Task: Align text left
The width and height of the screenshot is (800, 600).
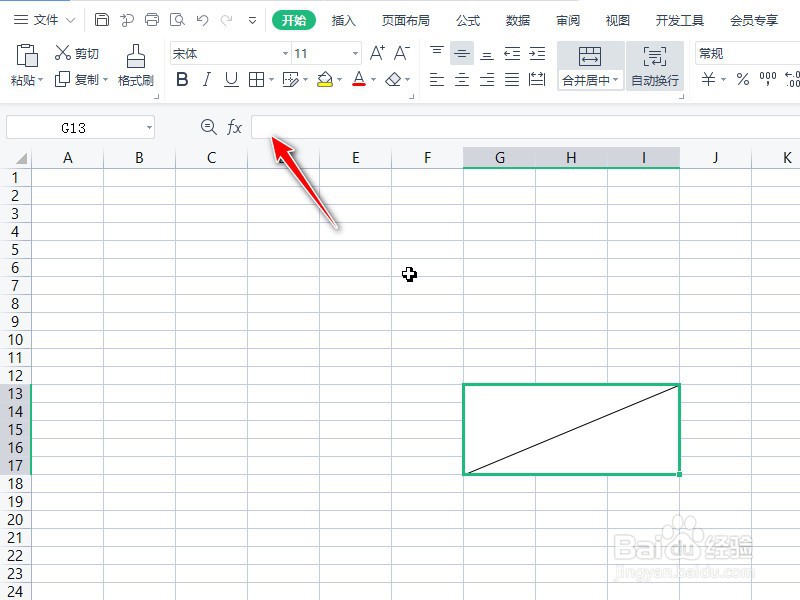Action: (437, 80)
